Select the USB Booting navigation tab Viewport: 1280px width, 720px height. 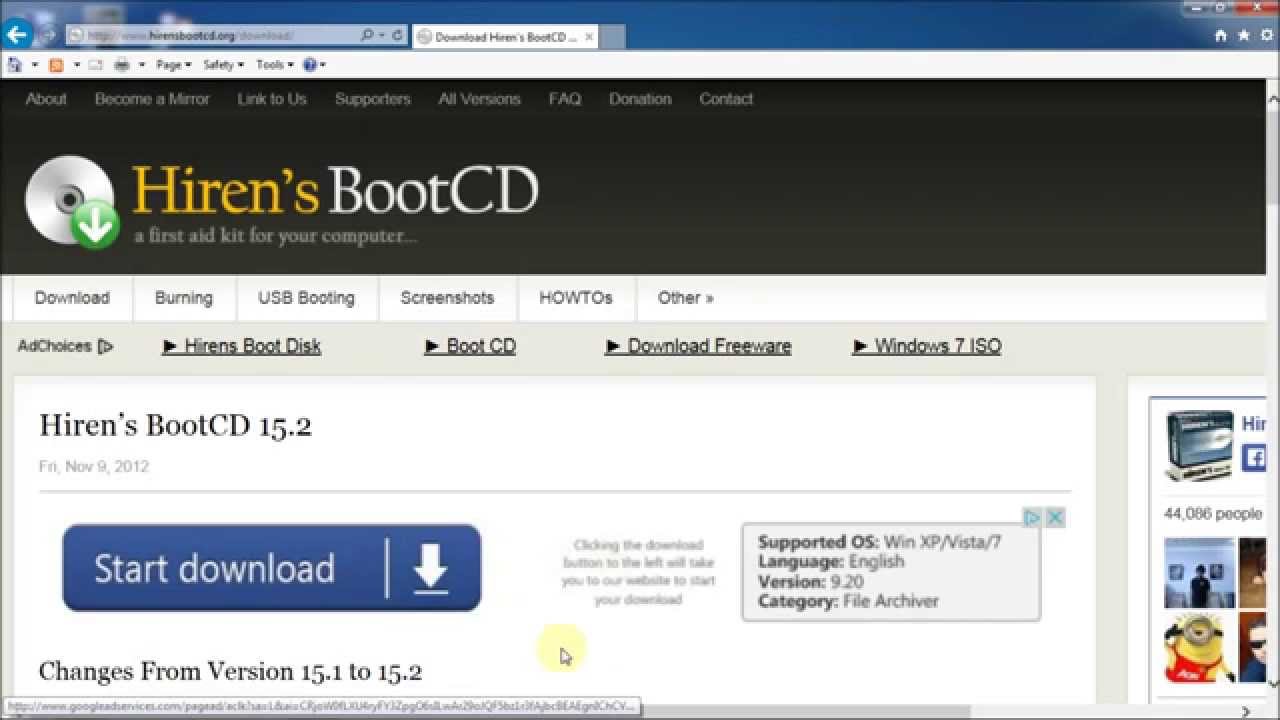[x=306, y=298]
